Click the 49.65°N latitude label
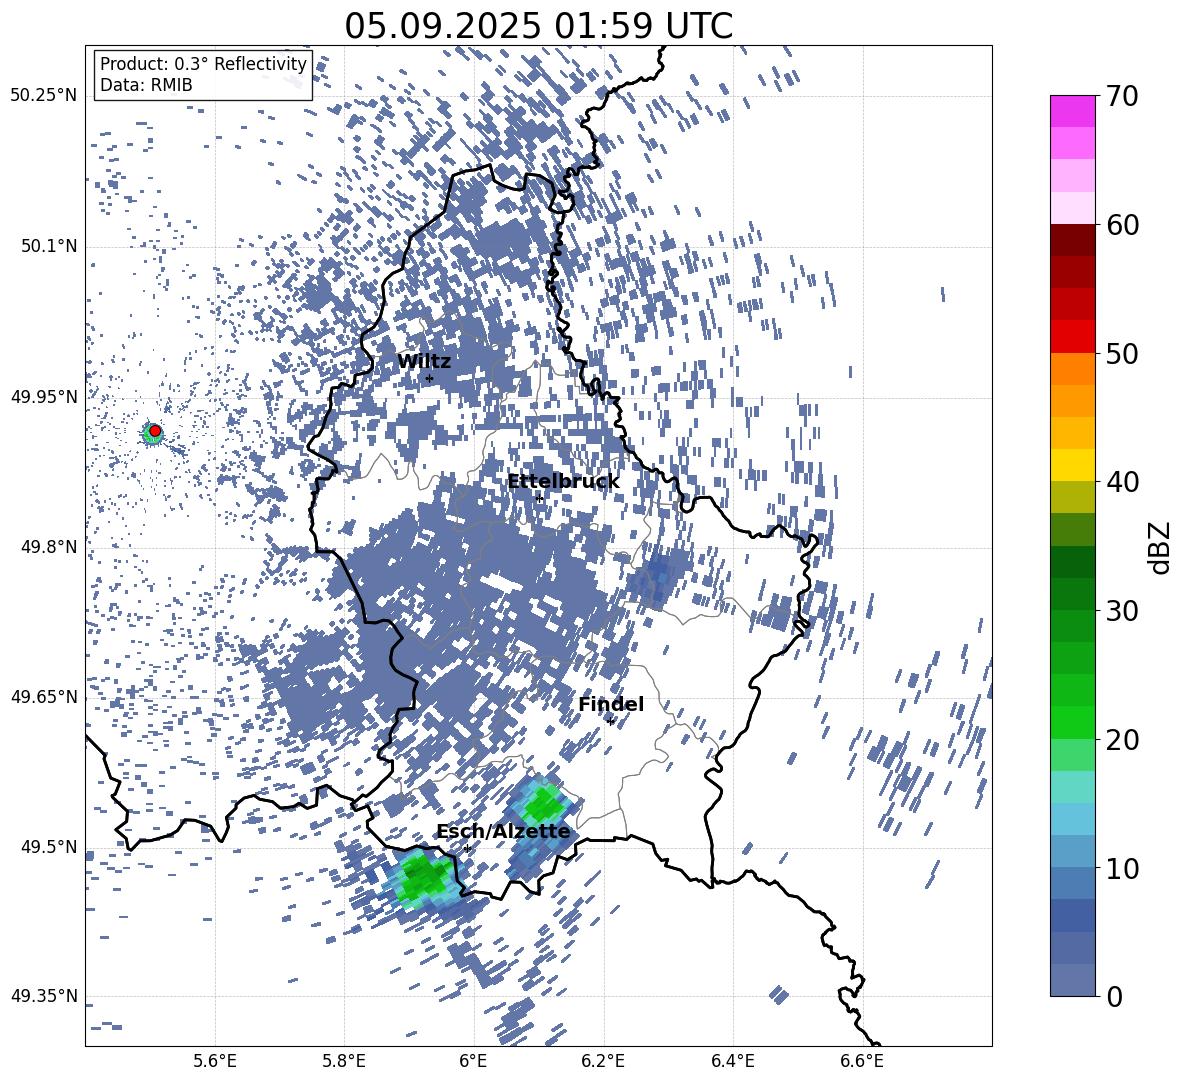The height and width of the screenshot is (1081, 1184). click(44, 697)
